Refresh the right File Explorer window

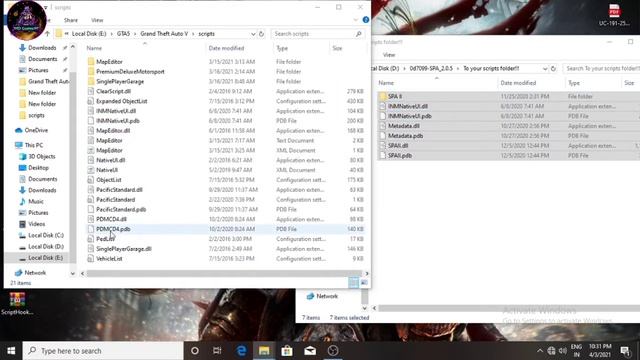(x=553, y=69)
